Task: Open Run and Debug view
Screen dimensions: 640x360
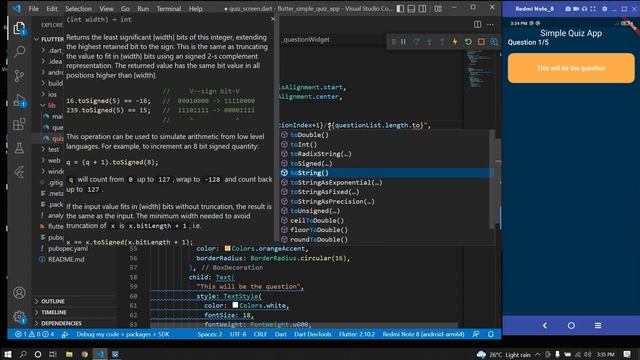Action: pos(19,100)
